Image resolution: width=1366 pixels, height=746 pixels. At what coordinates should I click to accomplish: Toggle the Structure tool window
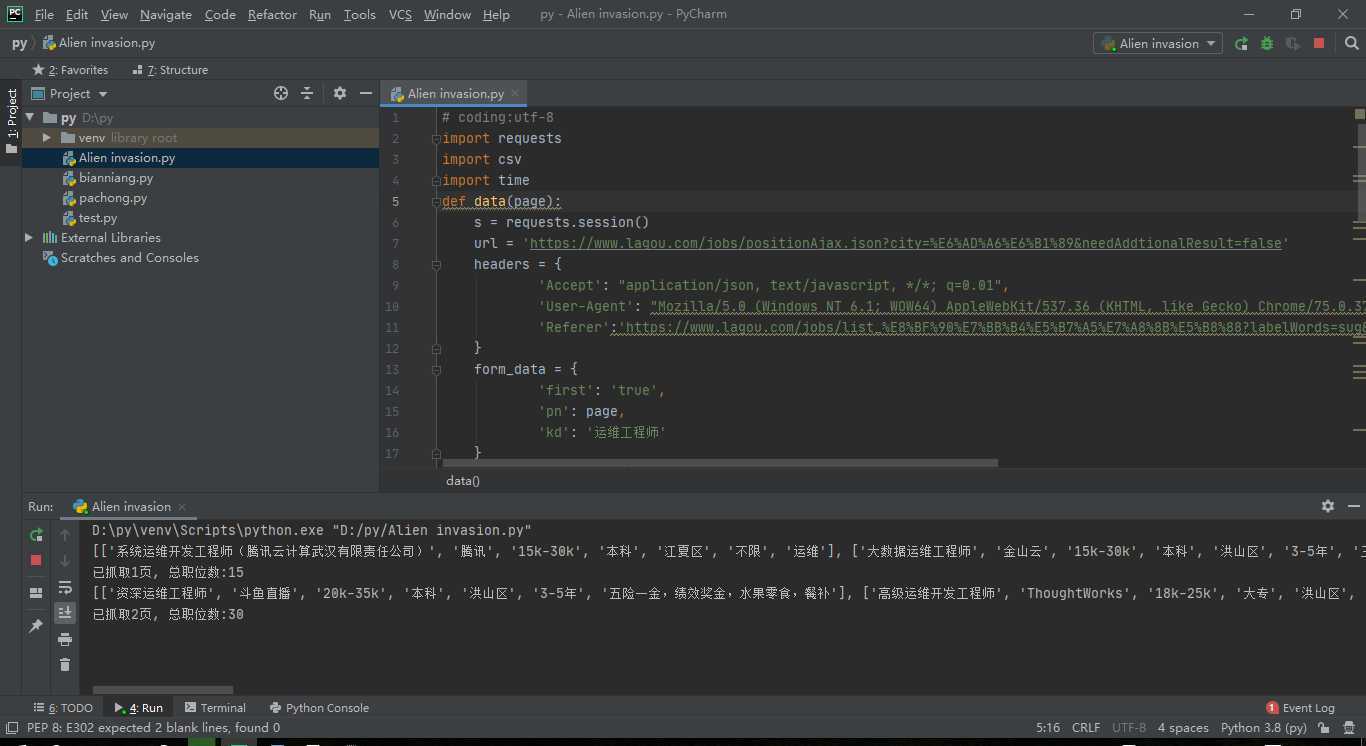coord(169,70)
